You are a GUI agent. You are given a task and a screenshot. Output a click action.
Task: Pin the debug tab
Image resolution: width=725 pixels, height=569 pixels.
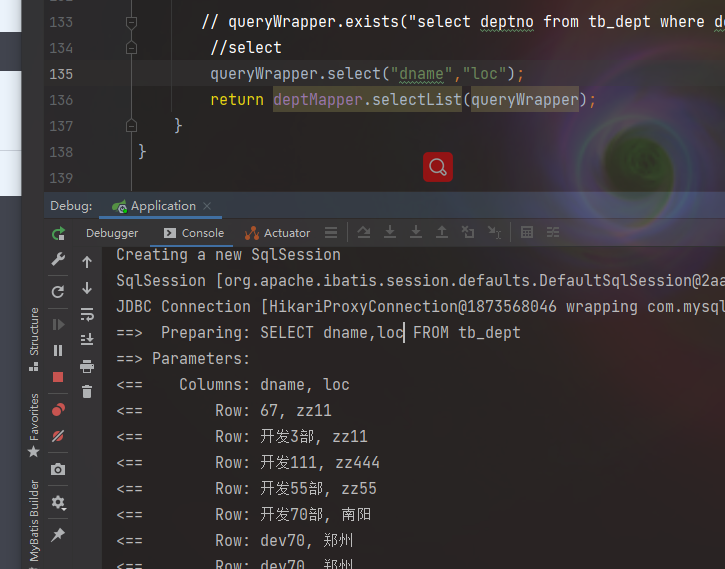click(58, 535)
